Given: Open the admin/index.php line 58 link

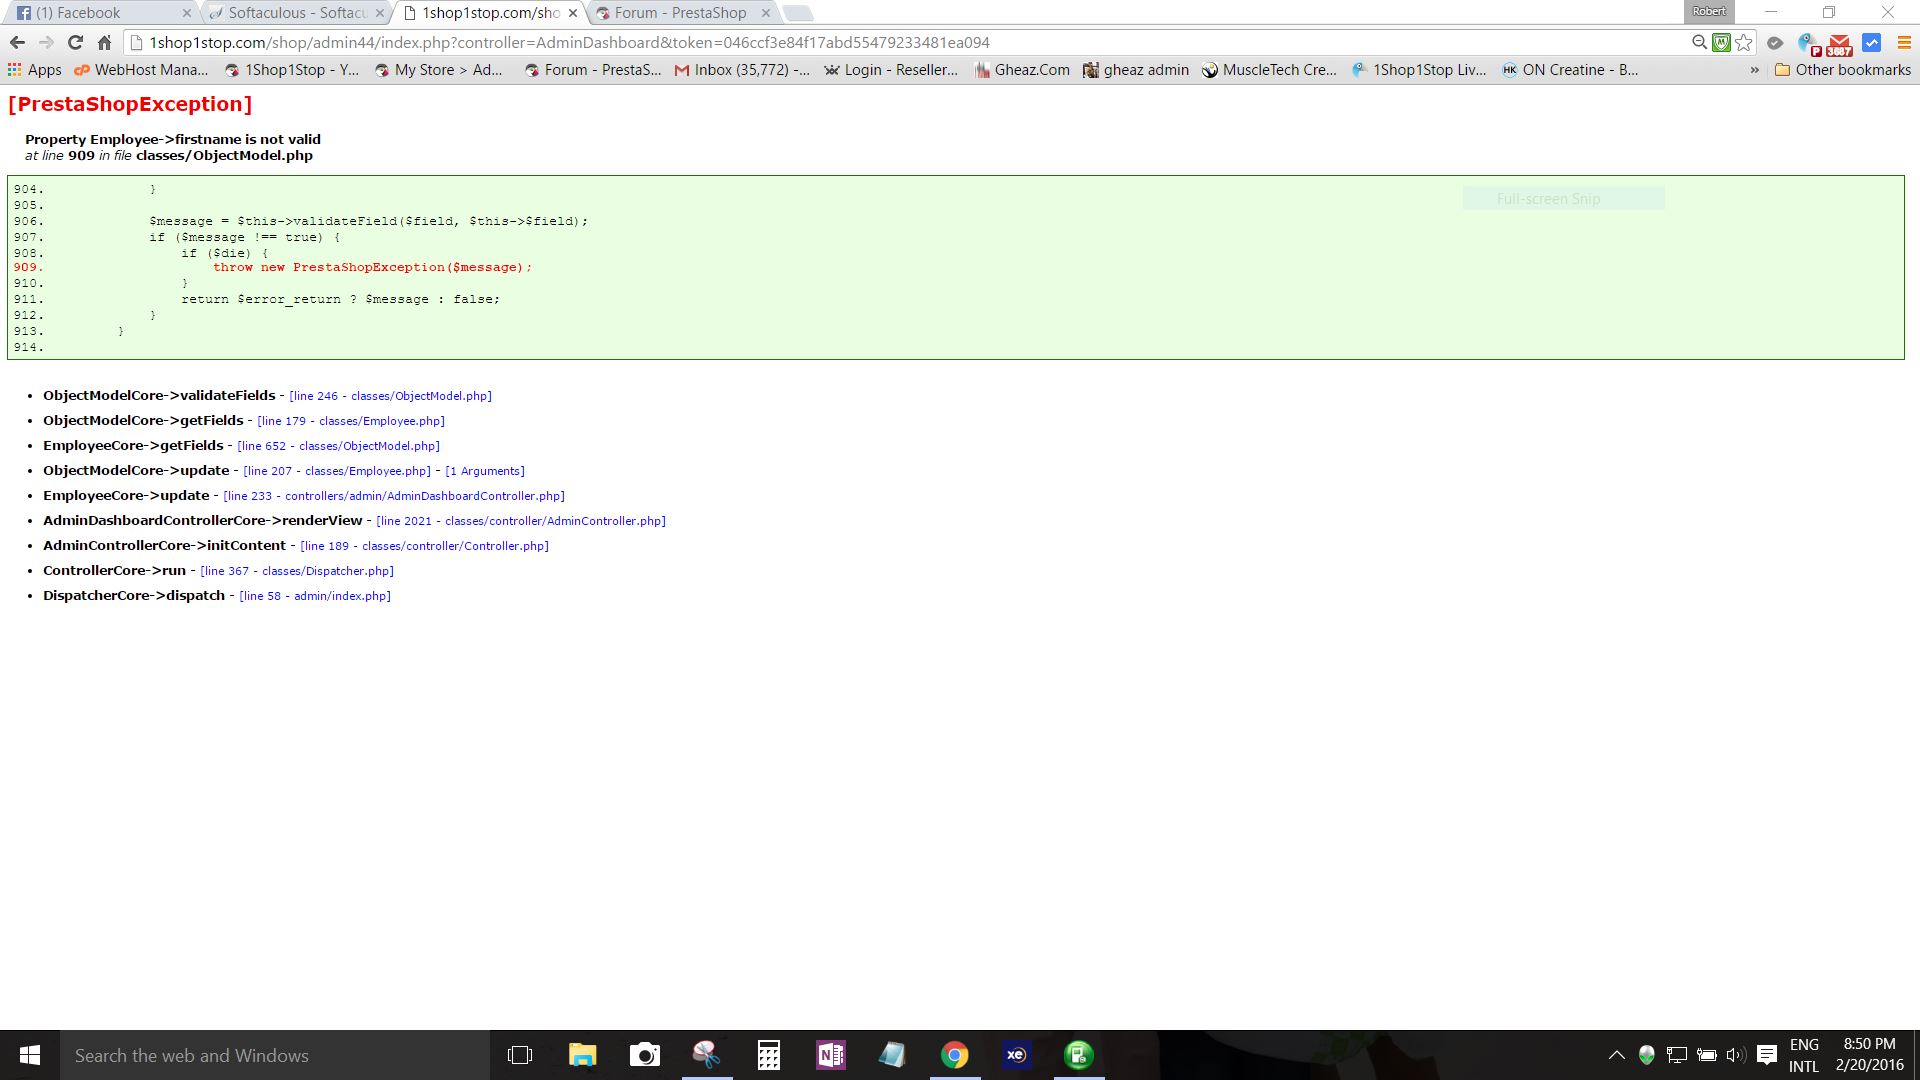Looking at the screenshot, I should [315, 596].
